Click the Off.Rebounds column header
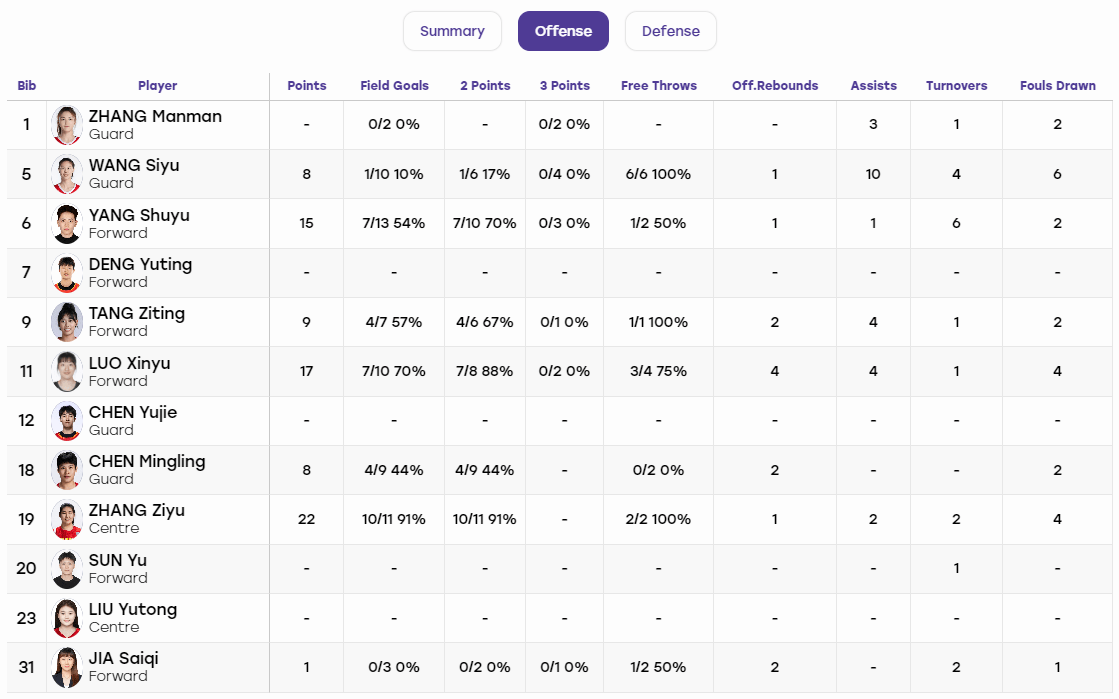This screenshot has height=699, width=1119. (775, 86)
